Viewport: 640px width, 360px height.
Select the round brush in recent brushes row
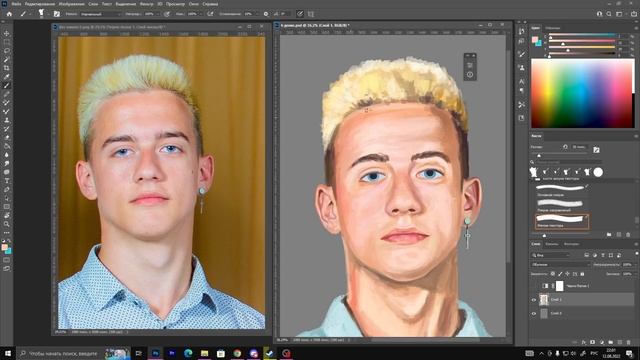click(x=598, y=172)
